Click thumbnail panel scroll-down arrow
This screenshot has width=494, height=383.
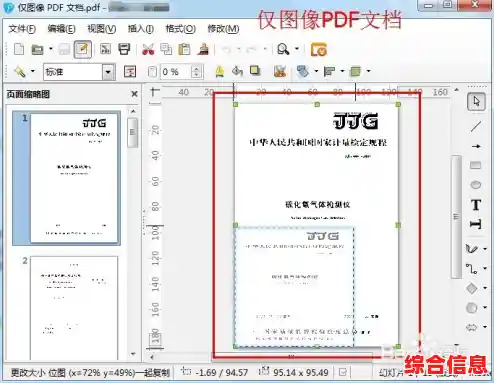tap(133, 354)
